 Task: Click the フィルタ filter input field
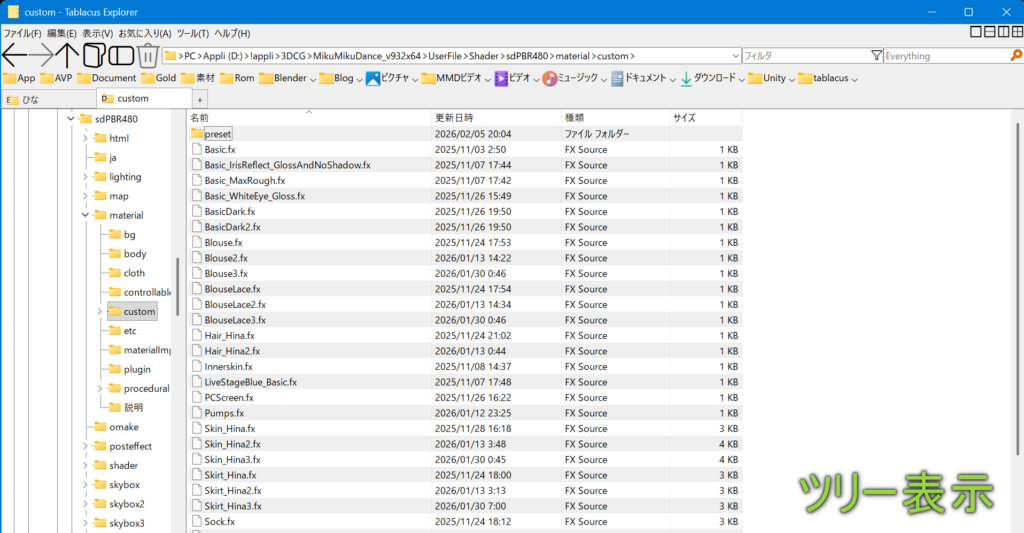[x=805, y=56]
